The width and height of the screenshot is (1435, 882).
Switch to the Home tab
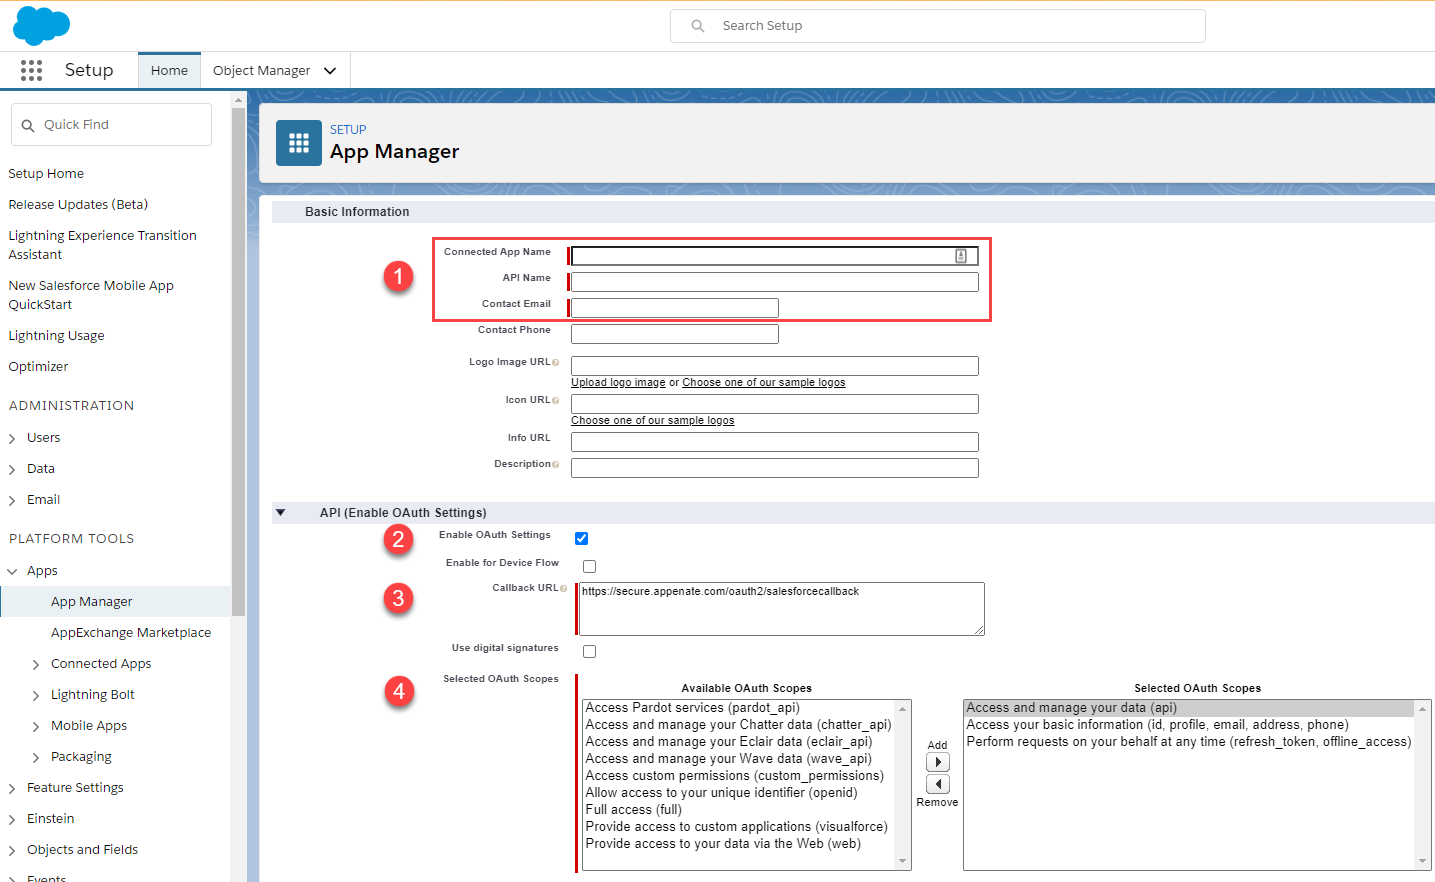pos(169,70)
